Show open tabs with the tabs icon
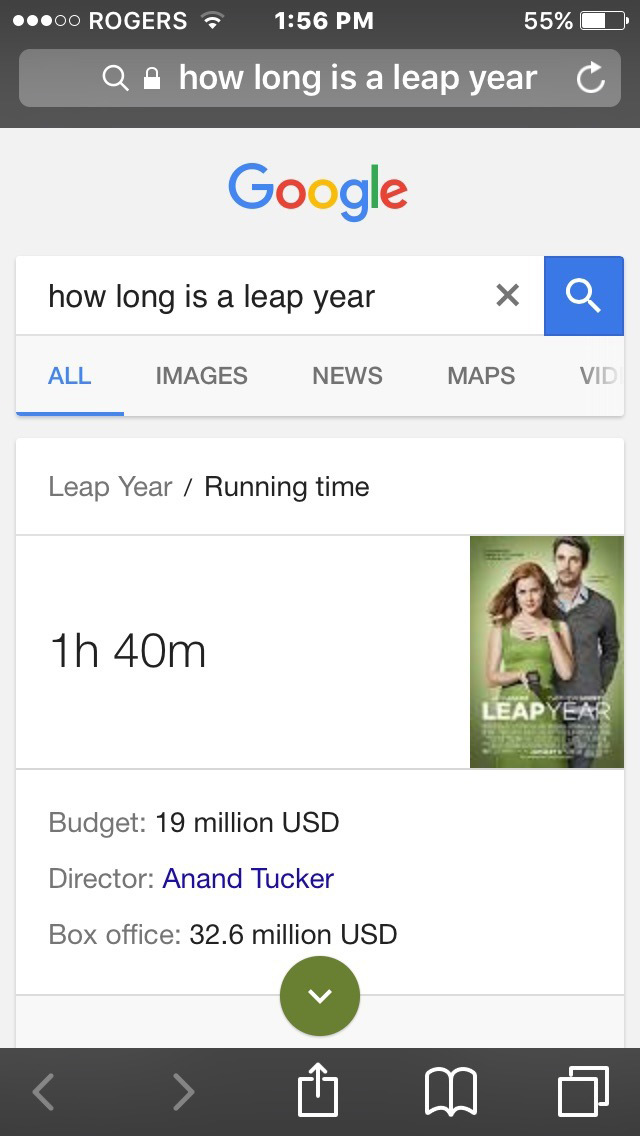The width and height of the screenshot is (640, 1136). click(x=583, y=1090)
